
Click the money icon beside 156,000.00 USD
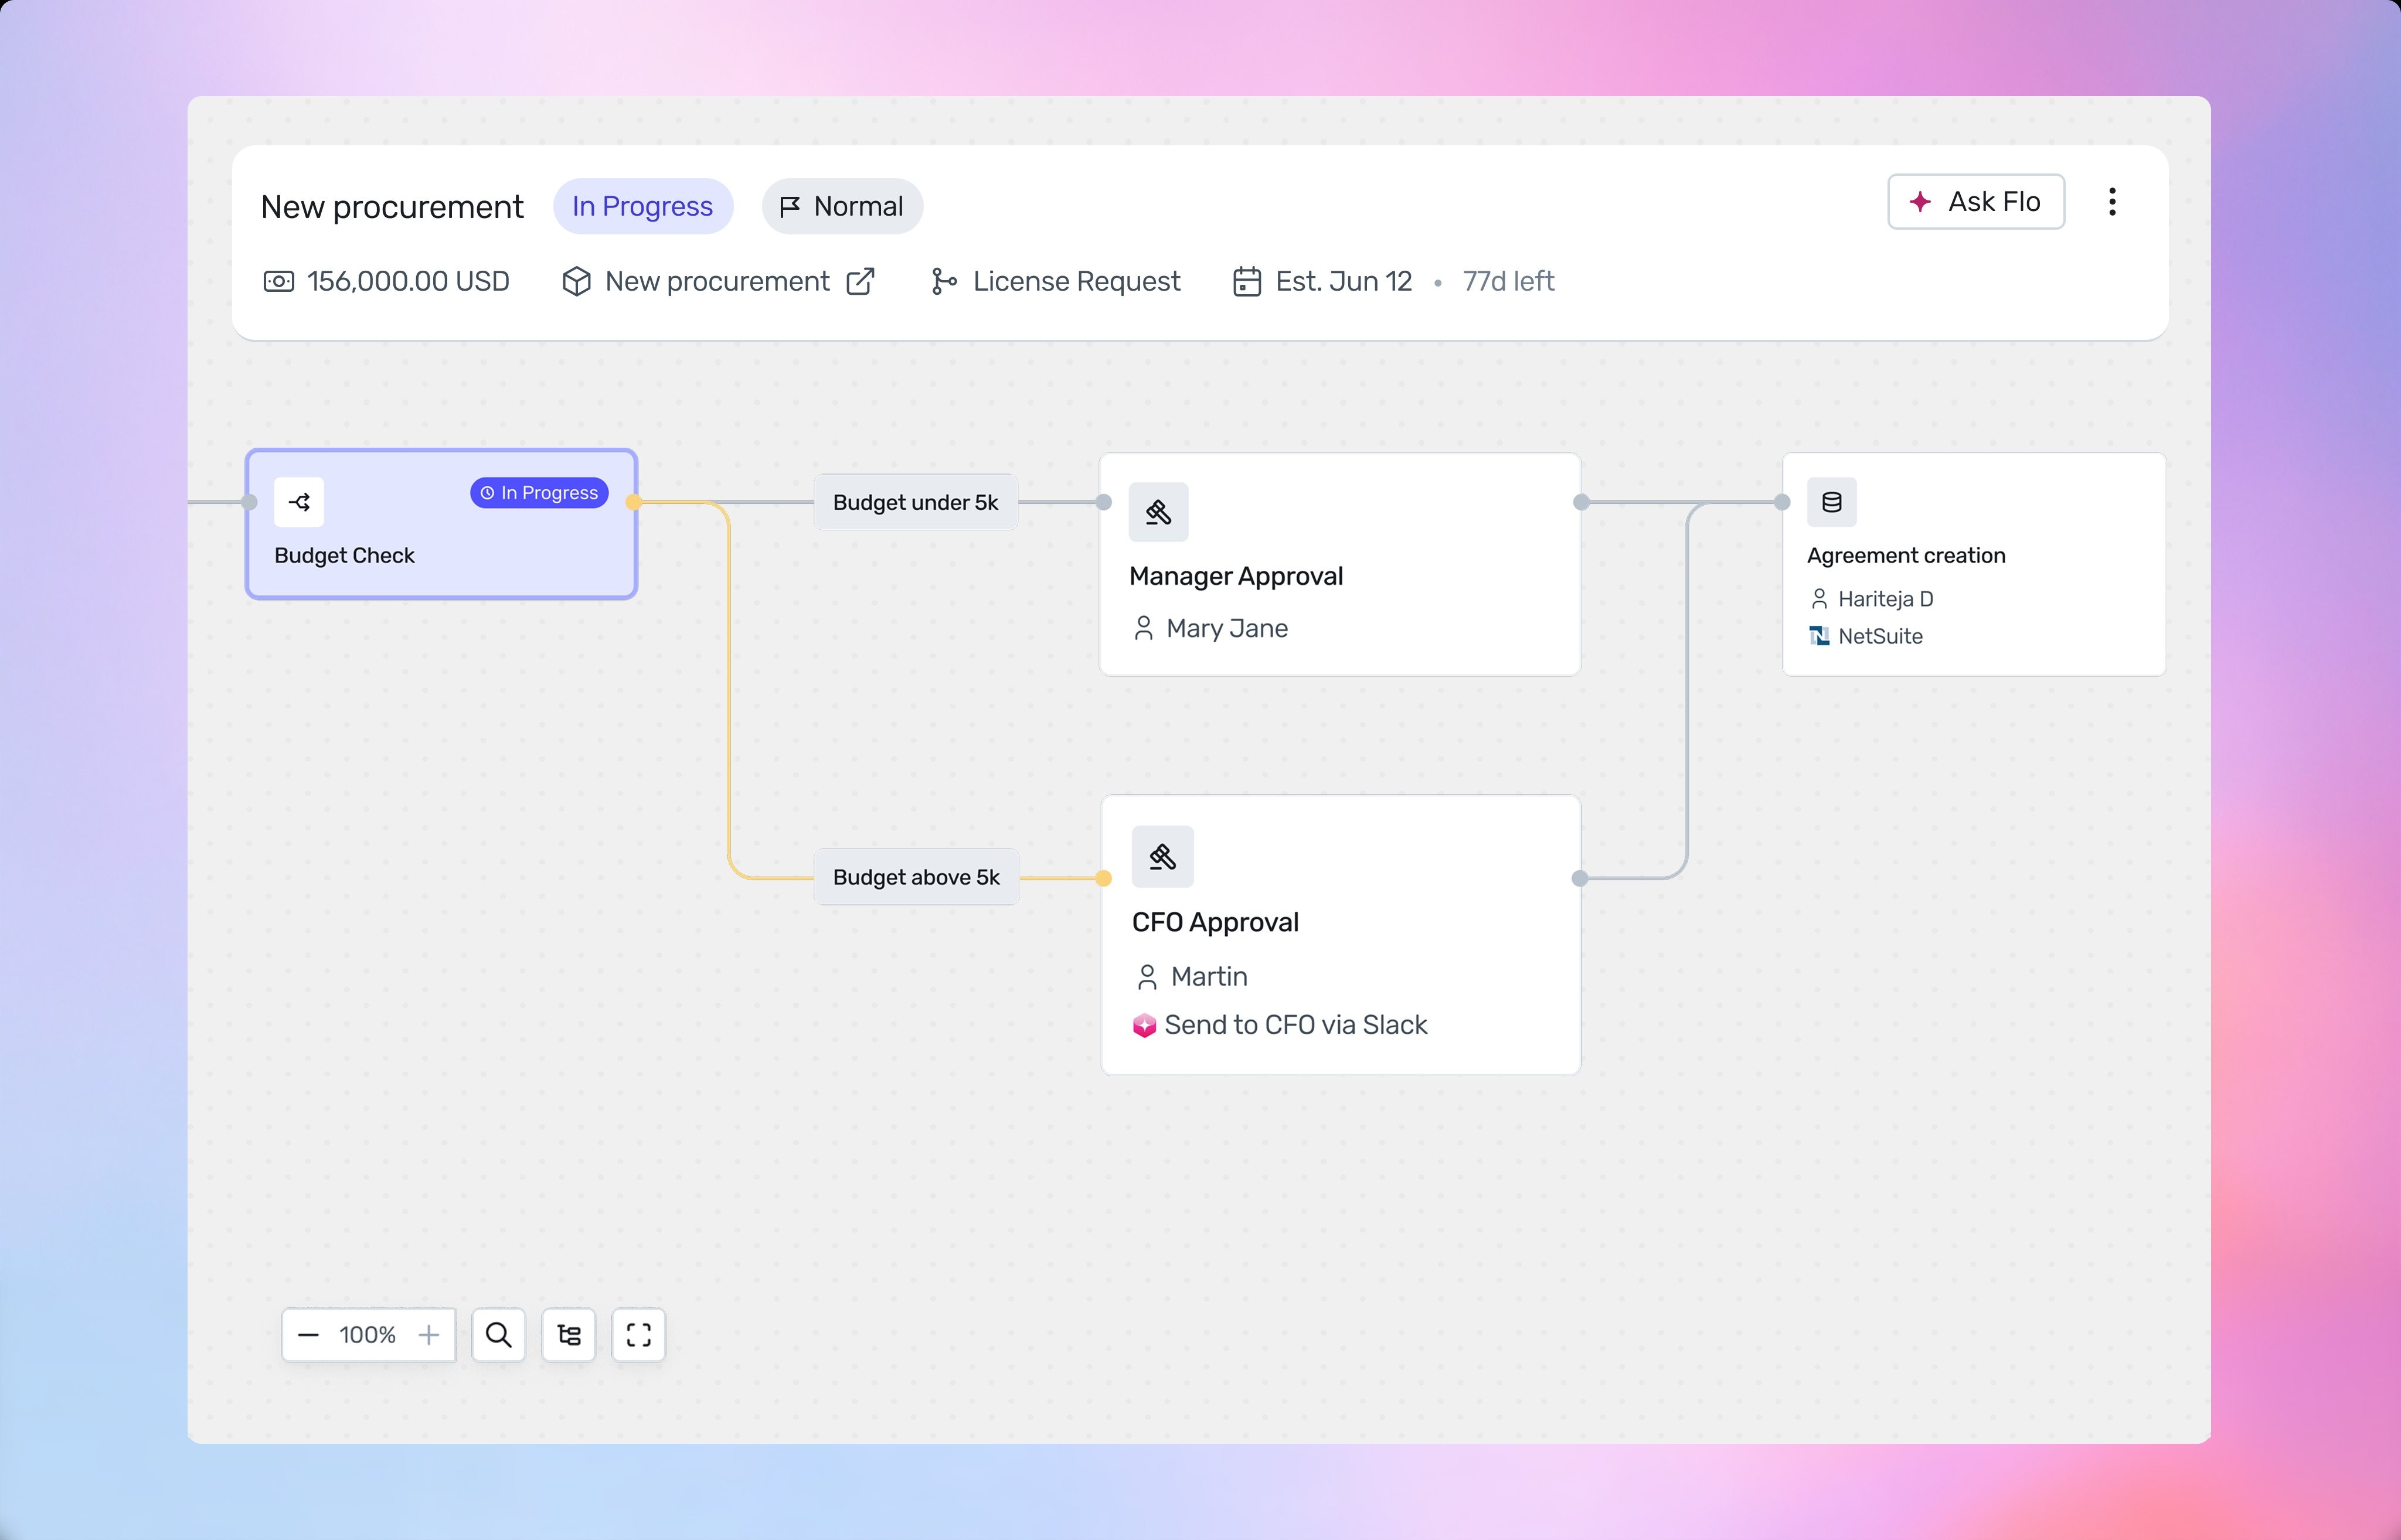278,281
